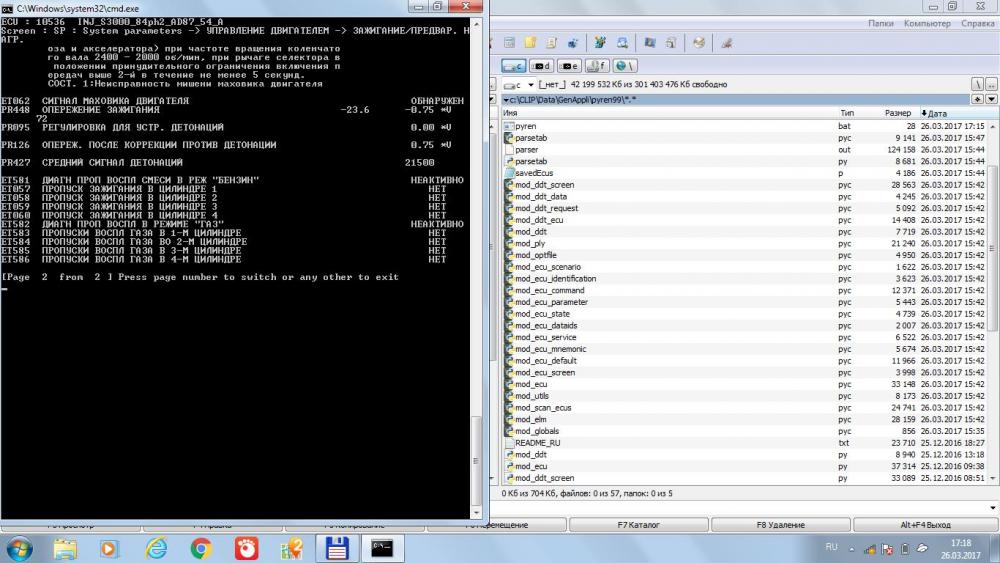The image size is (1000, 563).
Task: Open the Windows Start menu
Action: [18, 548]
